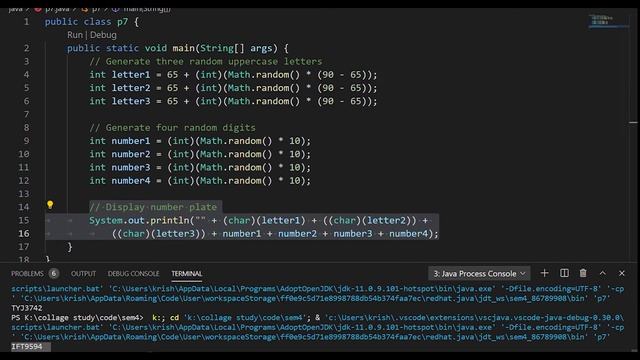The width and height of the screenshot is (640, 360).
Task: Click class name 'p7' on line 1
Action: [122, 22]
